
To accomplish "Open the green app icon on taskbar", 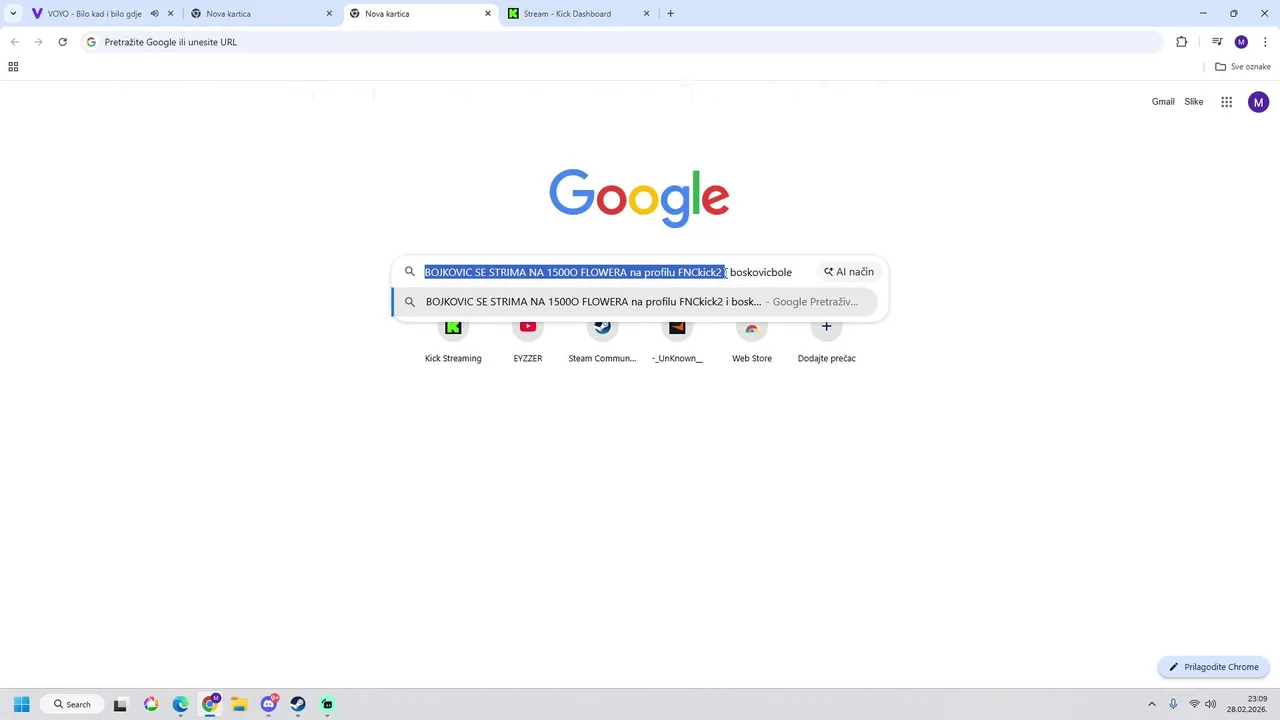I will 327,704.
